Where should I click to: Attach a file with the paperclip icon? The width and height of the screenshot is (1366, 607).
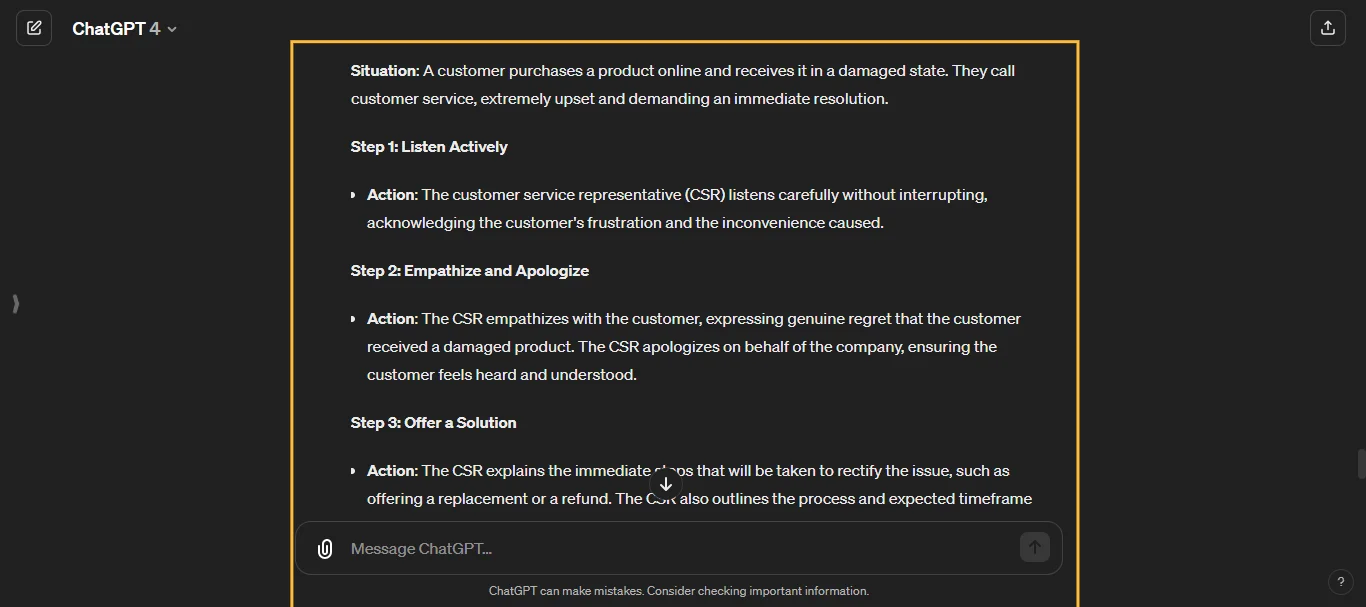click(x=325, y=548)
